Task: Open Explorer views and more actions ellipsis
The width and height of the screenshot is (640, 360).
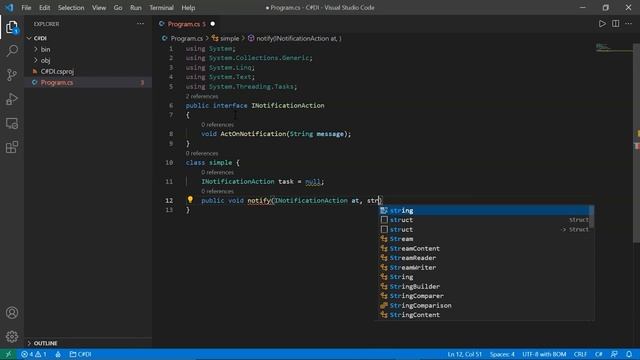Action: pos(140,24)
